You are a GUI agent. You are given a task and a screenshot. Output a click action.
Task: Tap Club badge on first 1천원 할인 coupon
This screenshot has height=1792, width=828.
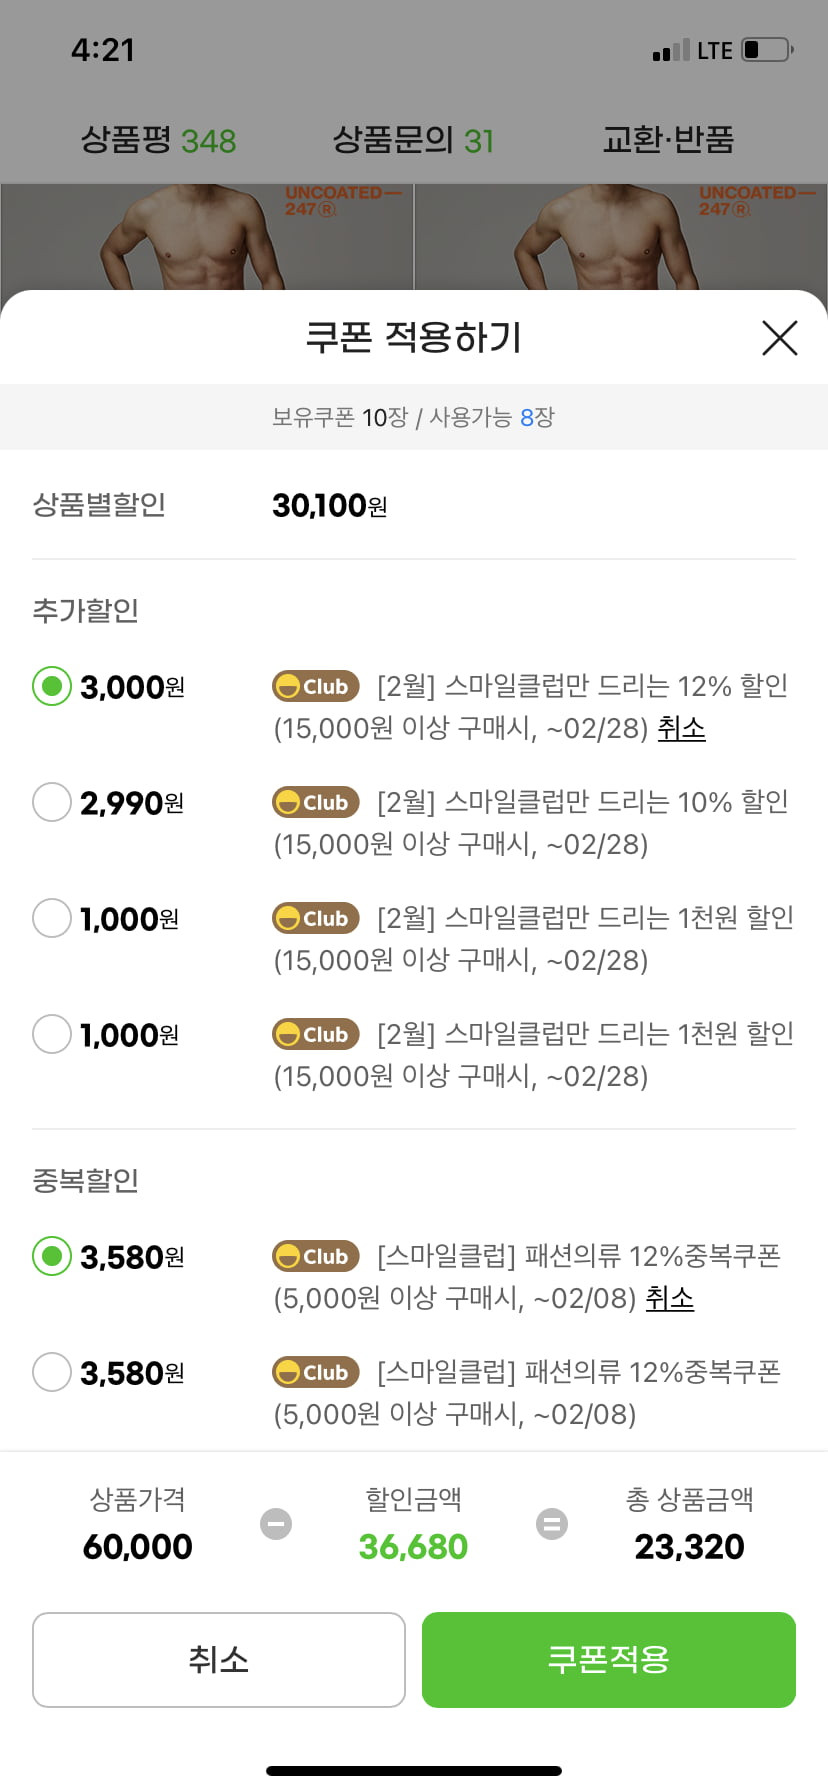(x=315, y=918)
